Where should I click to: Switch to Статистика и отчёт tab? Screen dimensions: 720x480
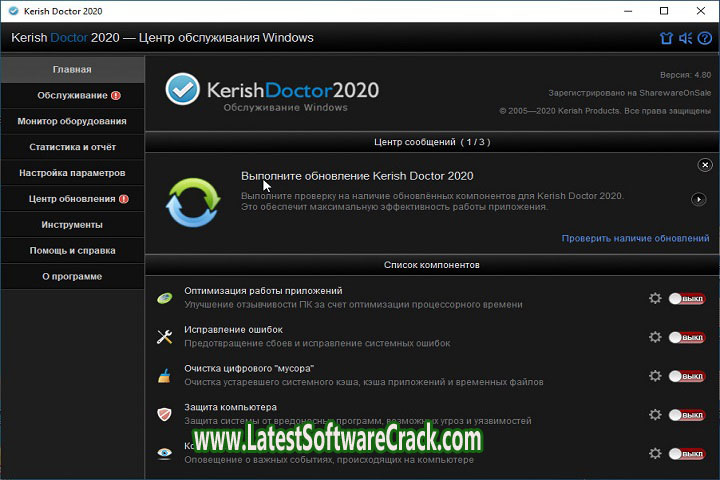coord(72,147)
